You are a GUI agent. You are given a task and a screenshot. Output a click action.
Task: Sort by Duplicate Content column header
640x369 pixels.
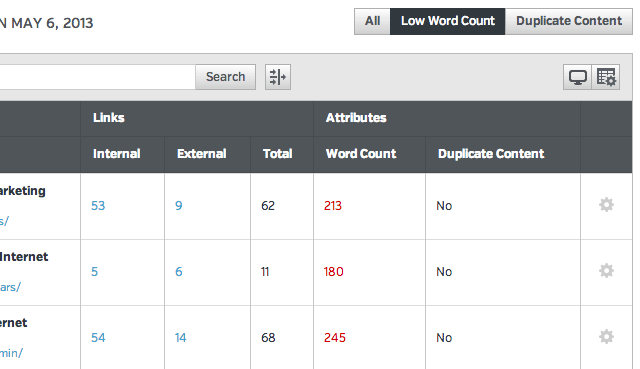tap(491, 154)
